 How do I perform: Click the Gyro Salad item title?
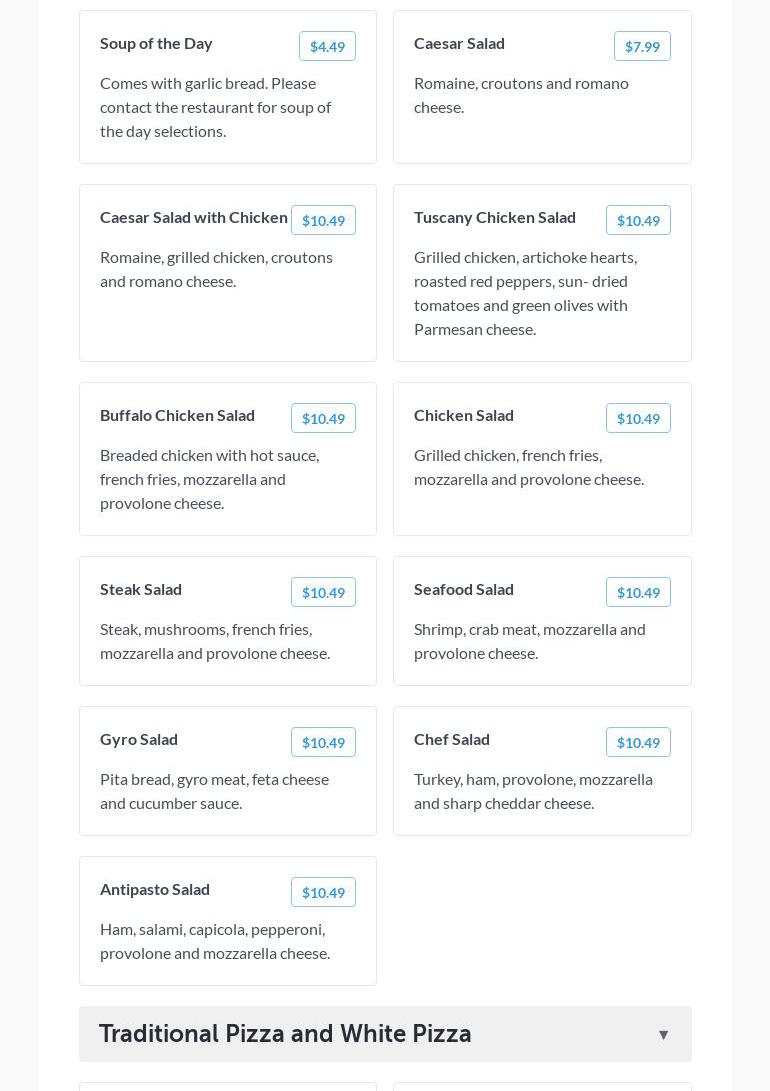tap(139, 739)
